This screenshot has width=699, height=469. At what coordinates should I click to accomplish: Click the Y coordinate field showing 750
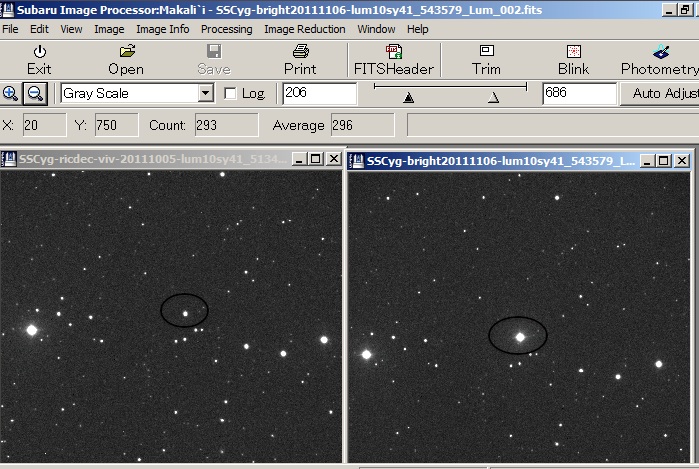[x=116, y=125]
